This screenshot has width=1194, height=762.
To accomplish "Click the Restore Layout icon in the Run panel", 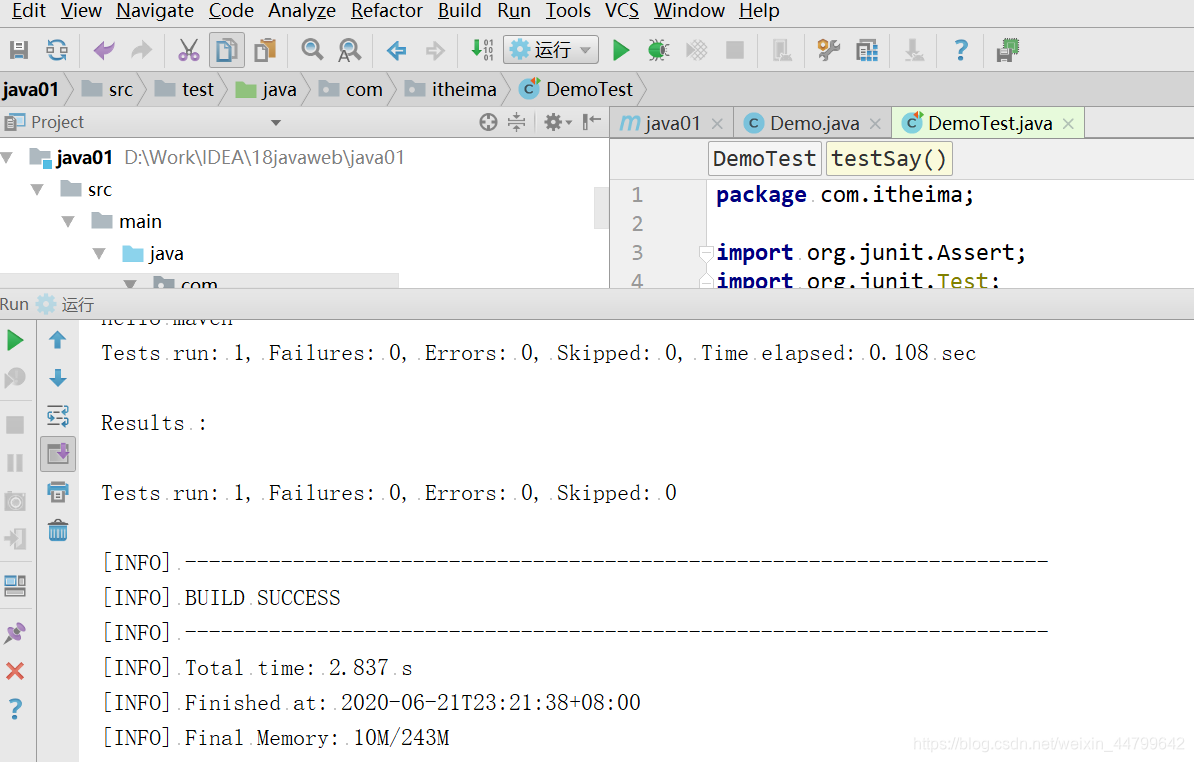I will pos(15,585).
